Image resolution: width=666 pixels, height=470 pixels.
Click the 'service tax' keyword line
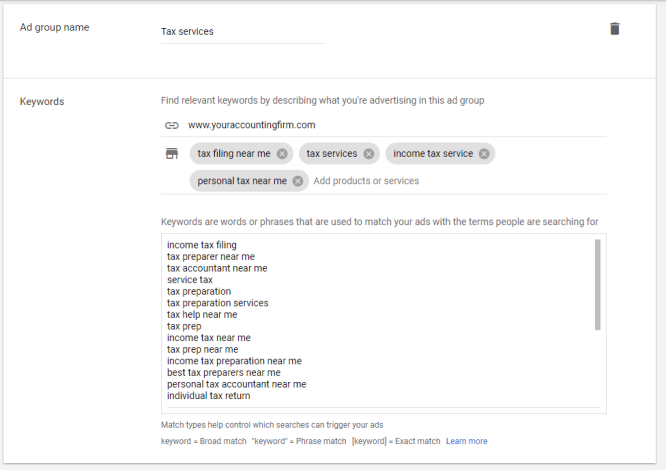(190, 280)
